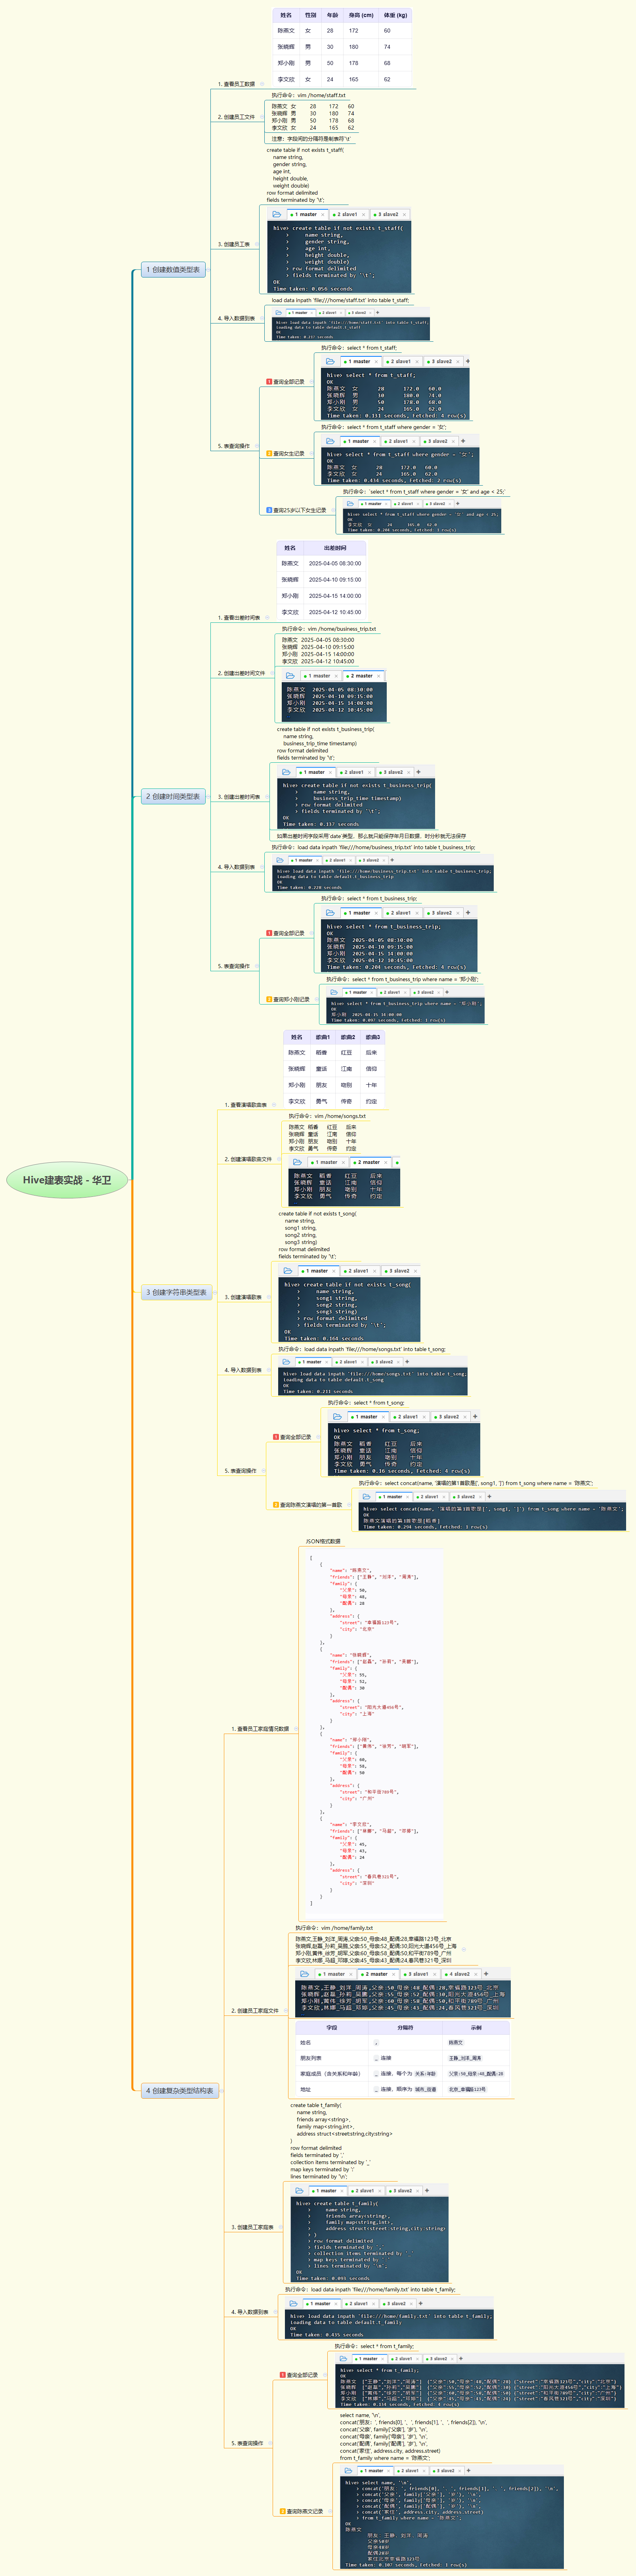Select topic 4 创建复杂类型结构表
The image size is (636, 2576).
pyautogui.click(x=180, y=2091)
